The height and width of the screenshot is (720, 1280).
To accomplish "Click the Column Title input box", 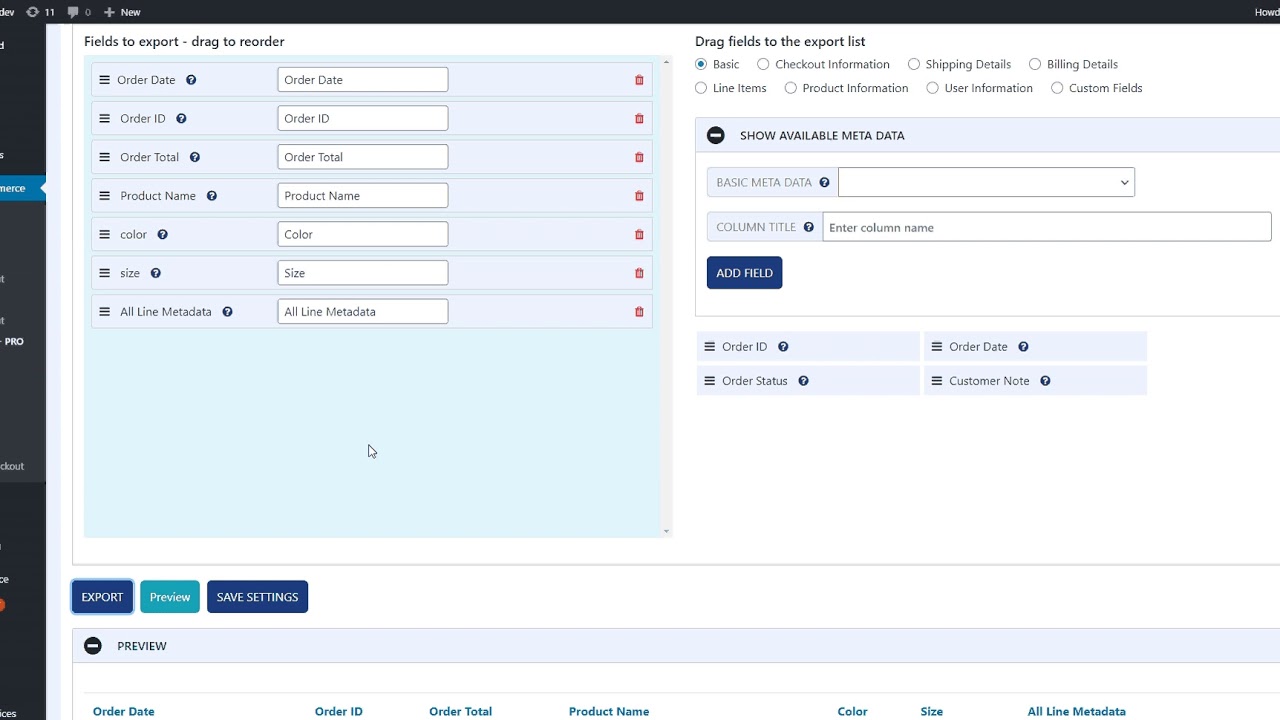I will click(x=1047, y=227).
